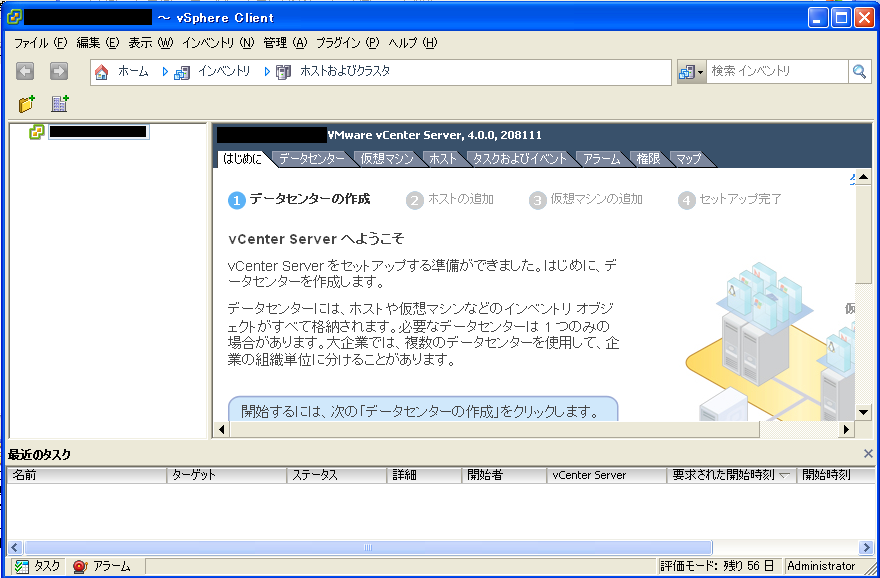Click the search magnifier button
880x578 pixels.
(859, 72)
